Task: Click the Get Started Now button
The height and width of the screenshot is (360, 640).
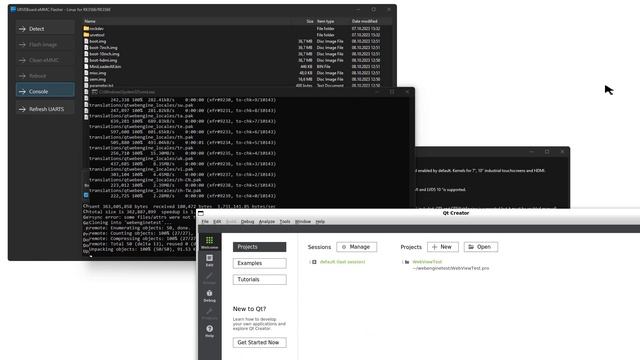Action: point(260,342)
